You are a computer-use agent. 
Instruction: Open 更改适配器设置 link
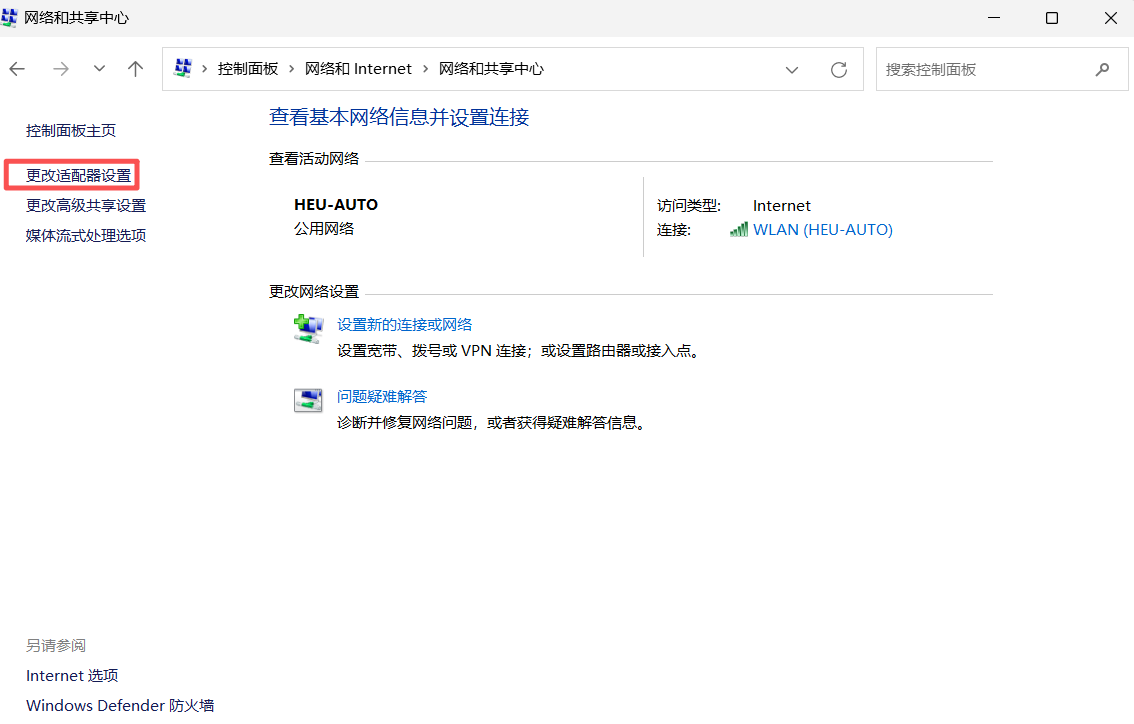[79, 176]
